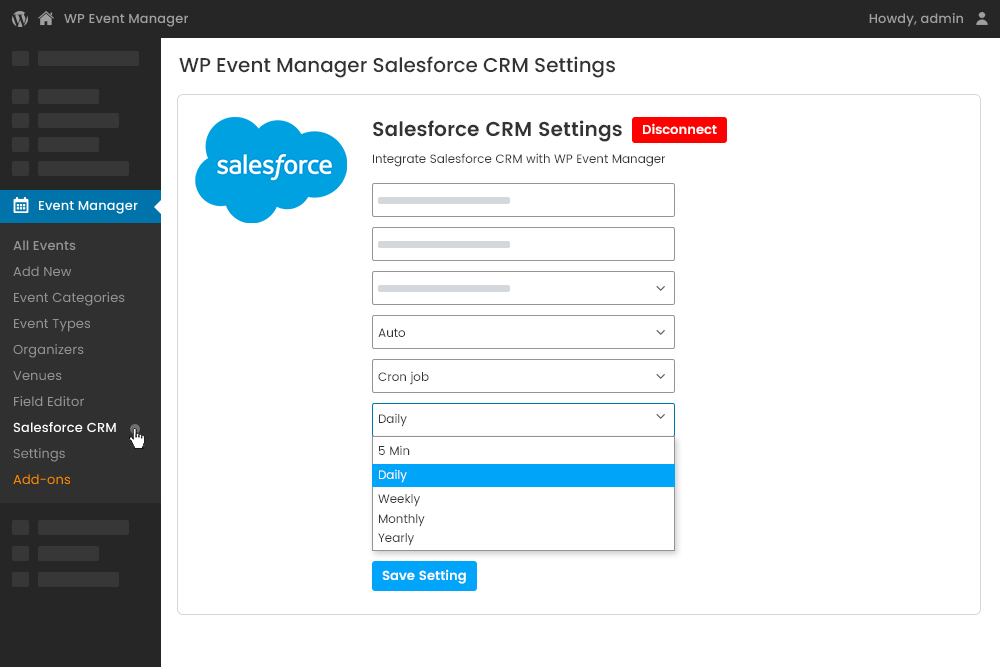Click the home icon in the top bar
The image size is (1000, 667).
tap(45, 18)
